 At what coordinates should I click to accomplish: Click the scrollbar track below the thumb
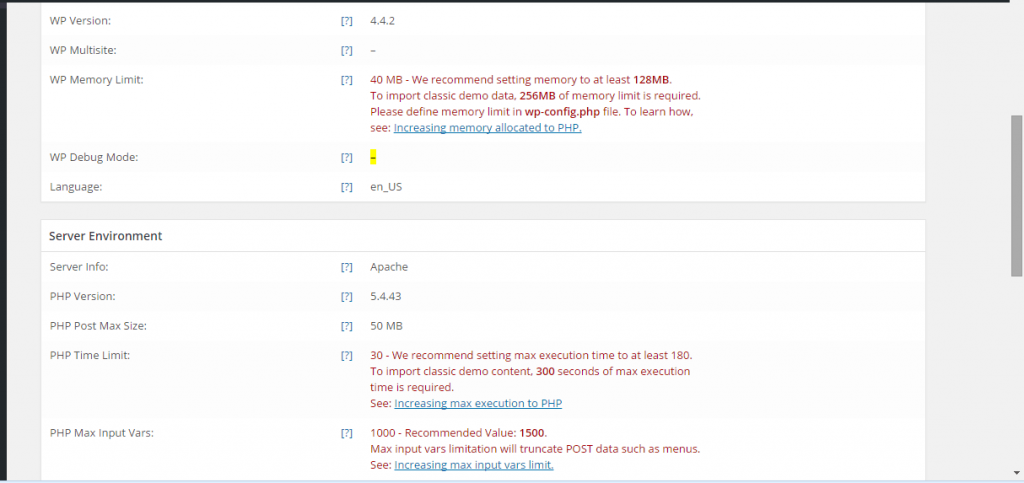(x=1016, y=380)
